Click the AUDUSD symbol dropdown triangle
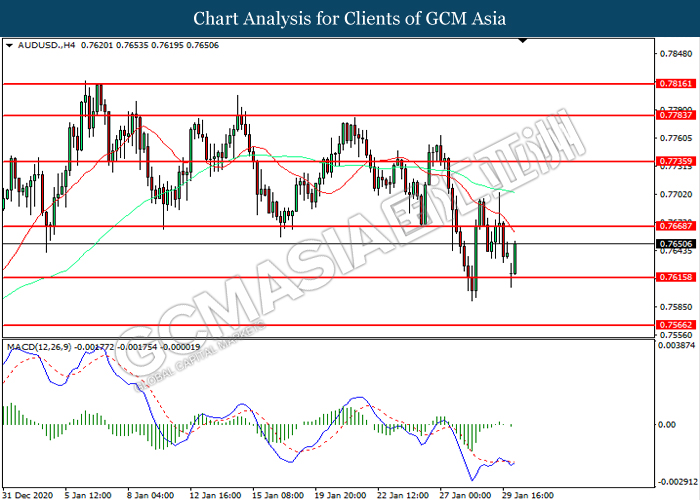Viewport: 700px width, 500px height. tap(9, 45)
